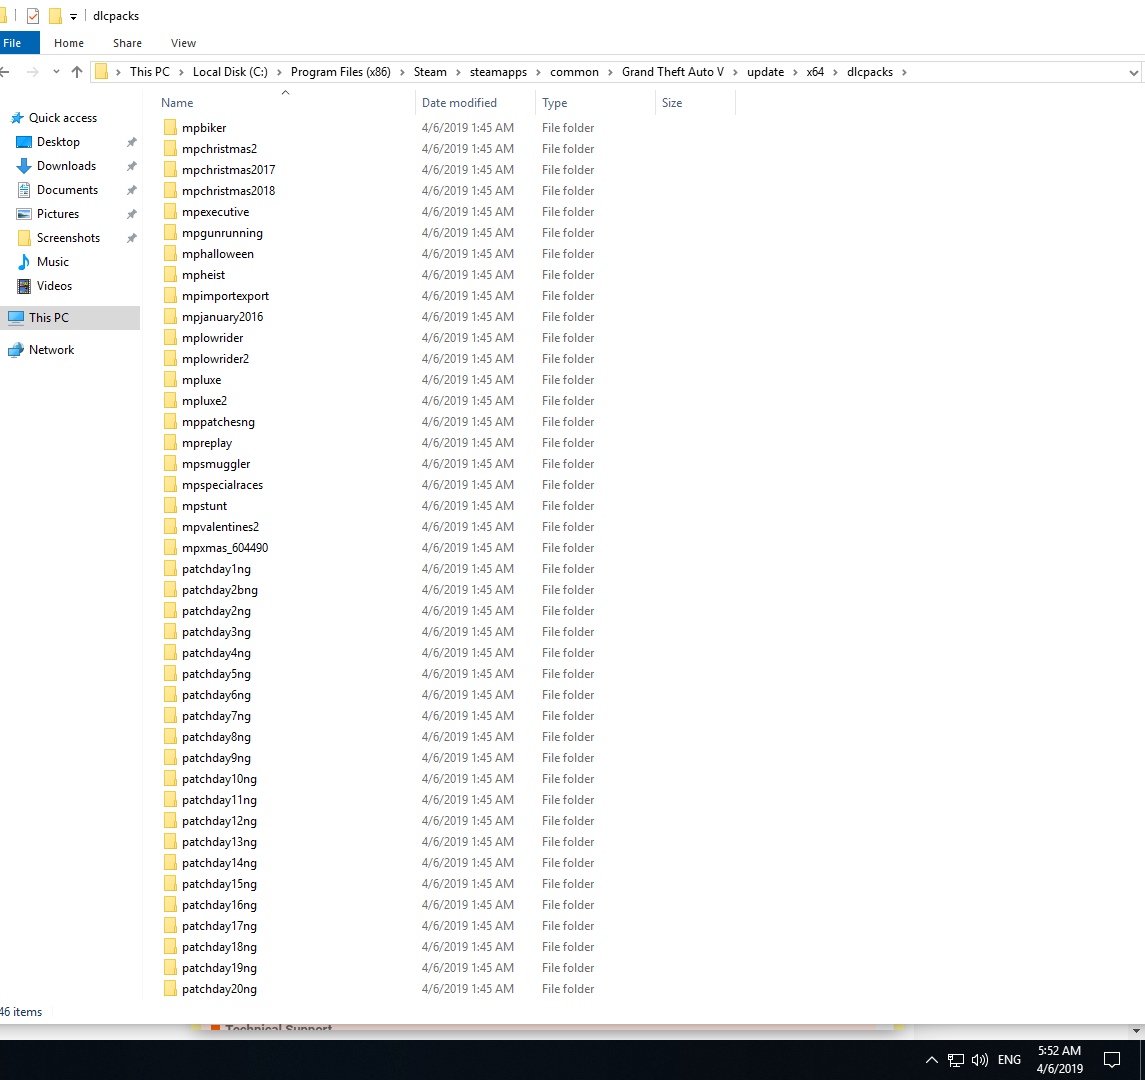1145x1080 pixels.
Task: Select the mpsmuggler folder icon
Action: (x=170, y=464)
